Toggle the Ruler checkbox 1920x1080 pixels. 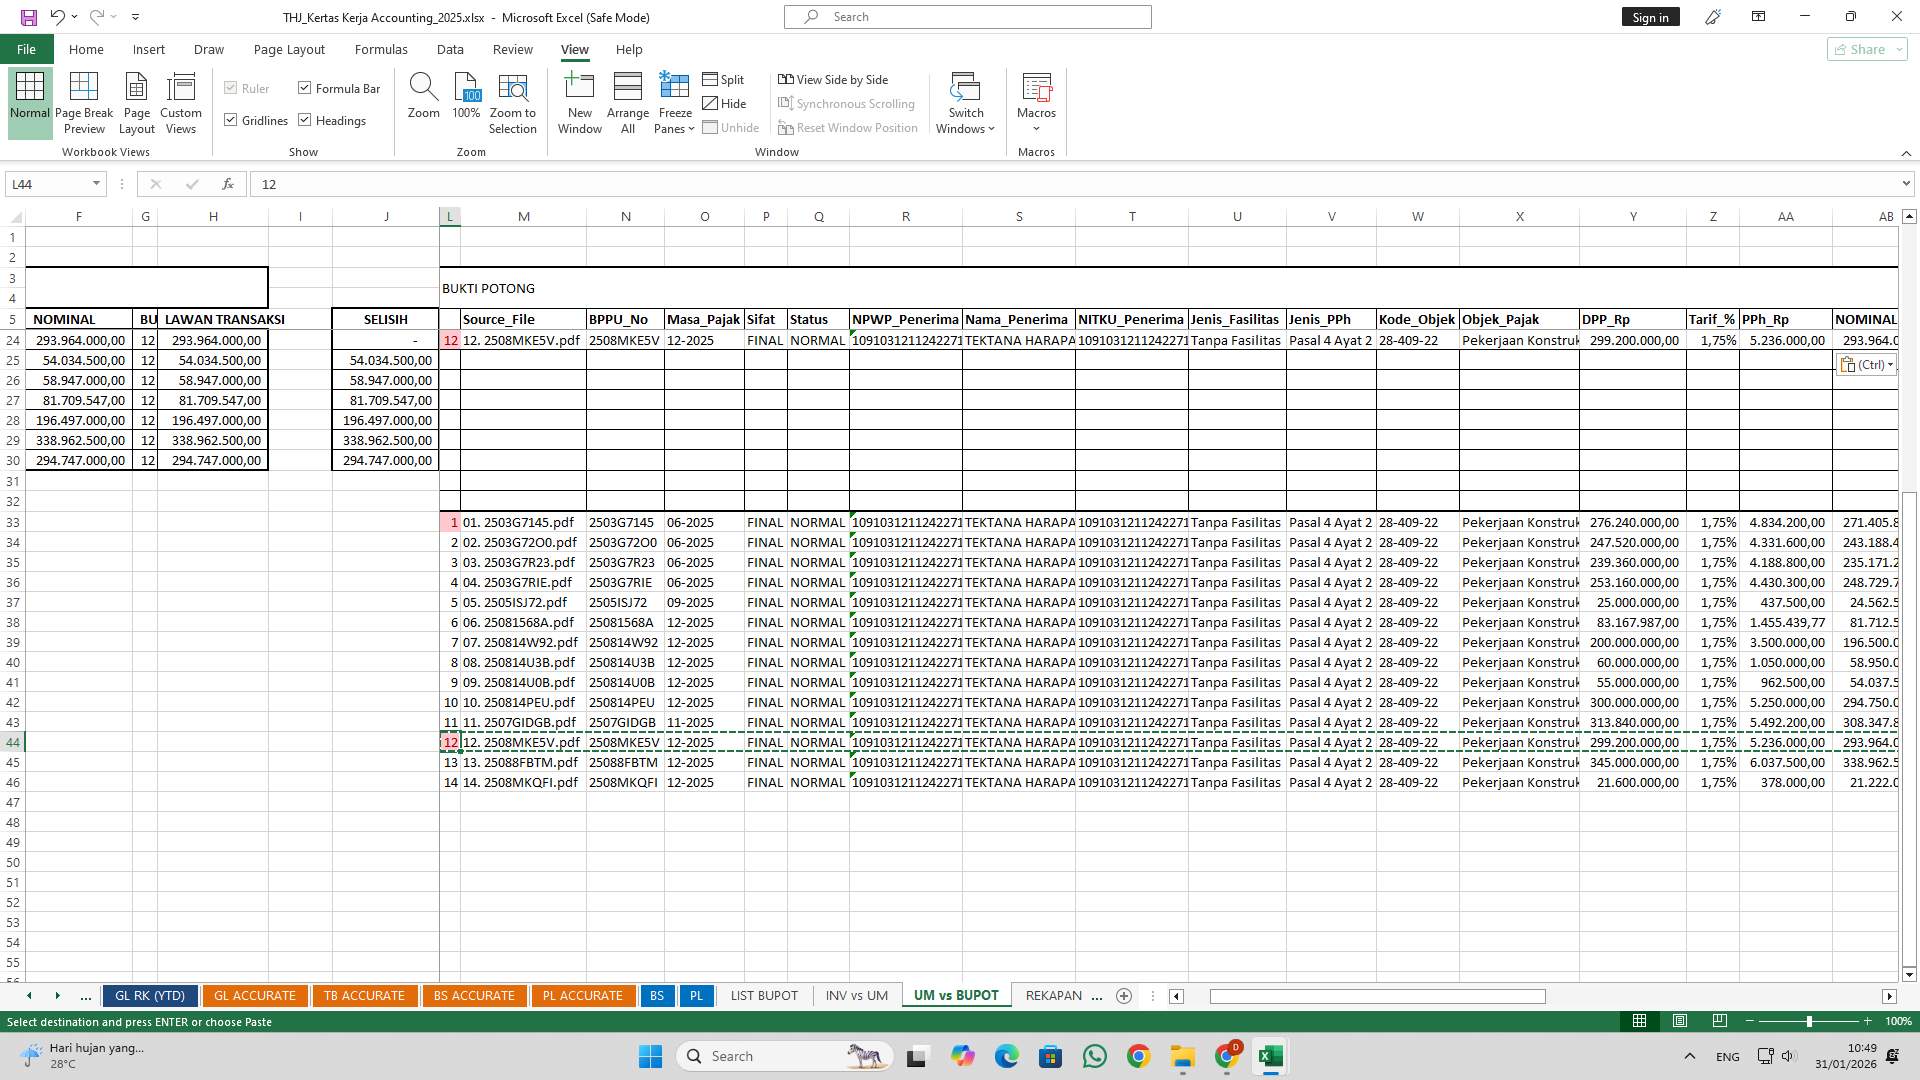click(x=230, y=88)
